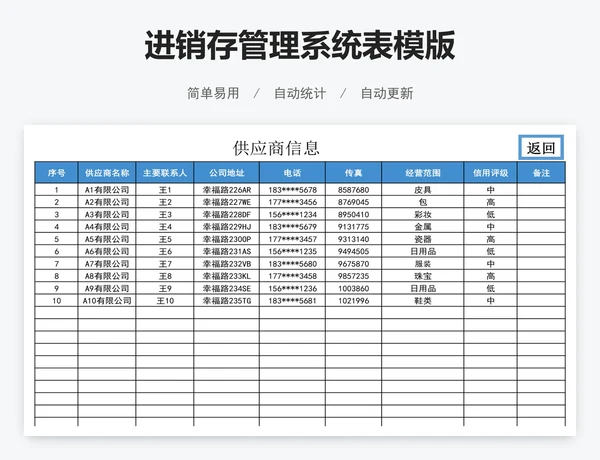Screen dimensions: 600x460
Task: Click fax cell 1003860
Action: (x=353, y=288)
